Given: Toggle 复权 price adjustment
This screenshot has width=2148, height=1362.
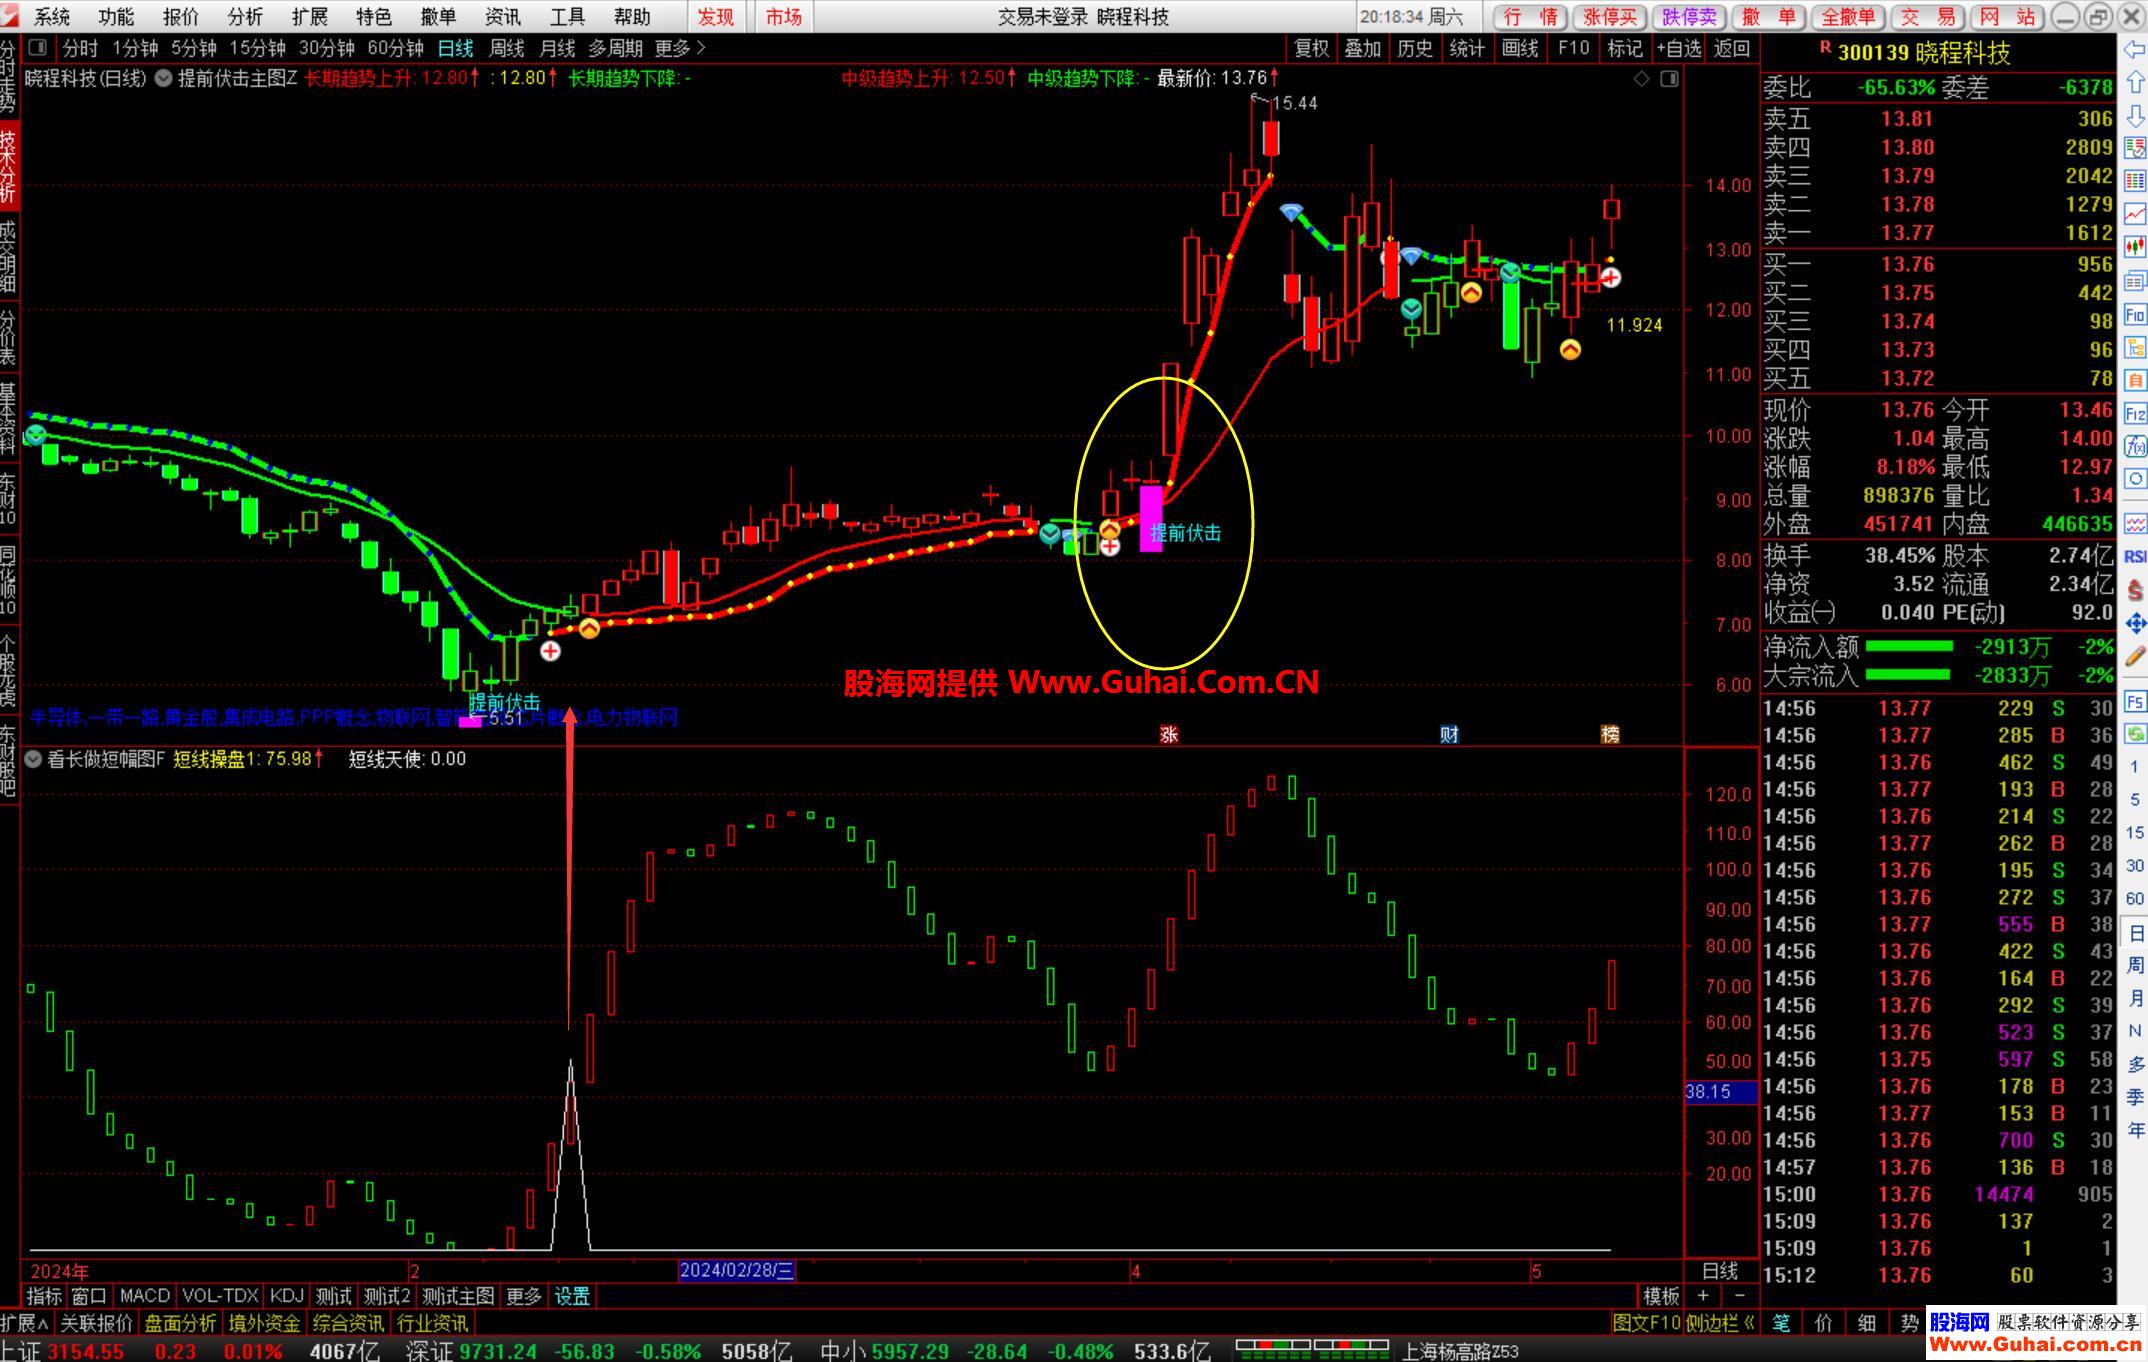Looking at the screenshot, I should tap(1312, 48).
